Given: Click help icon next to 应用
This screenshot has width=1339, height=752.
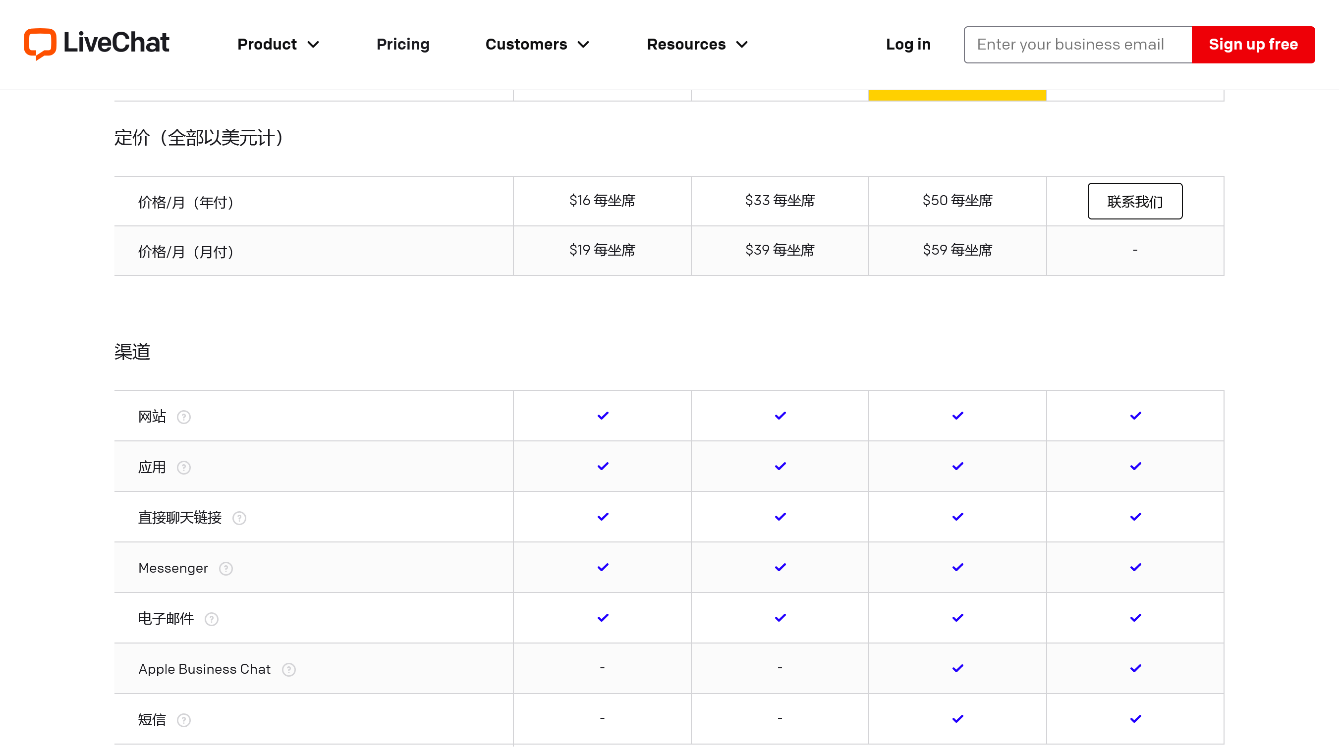Looking at the screenshot, I should coord(184,468).
